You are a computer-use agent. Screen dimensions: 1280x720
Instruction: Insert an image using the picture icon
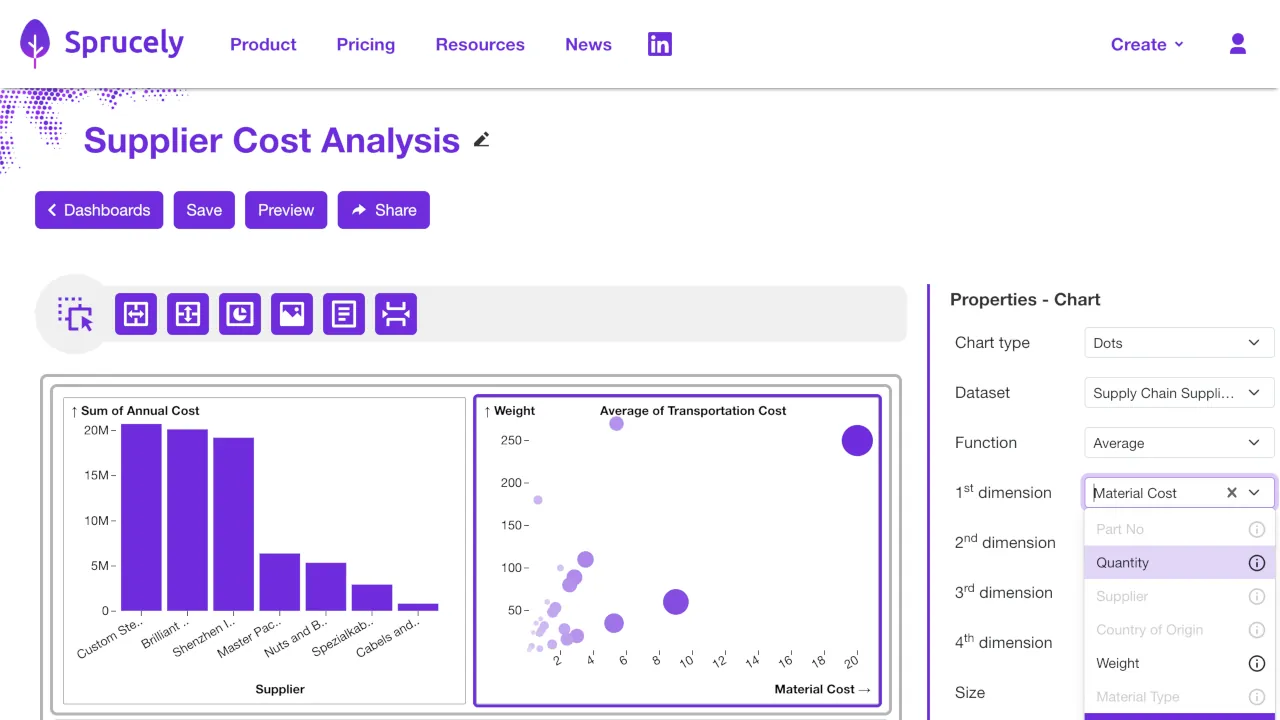[x=291, y=313]
